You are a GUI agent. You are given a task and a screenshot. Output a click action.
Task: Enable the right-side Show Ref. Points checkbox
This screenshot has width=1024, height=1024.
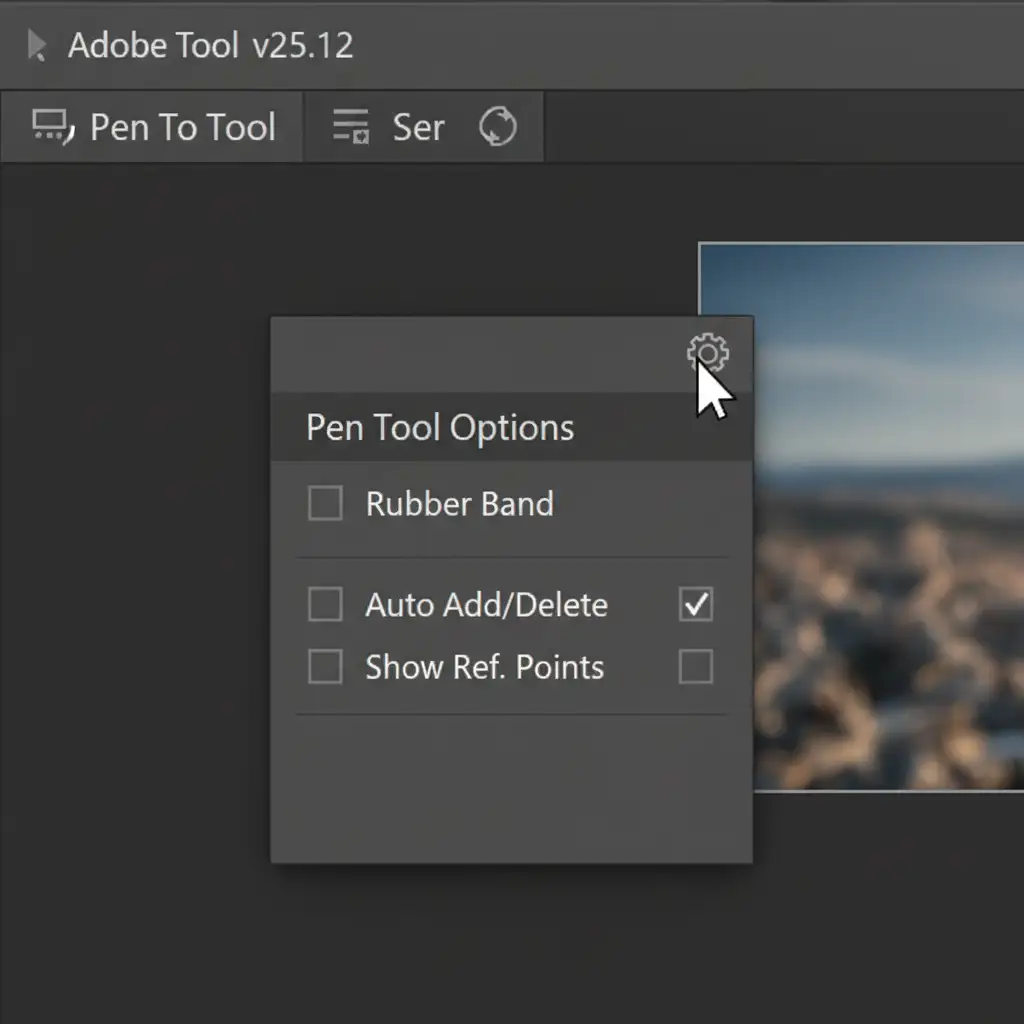(x=696, y=667)
